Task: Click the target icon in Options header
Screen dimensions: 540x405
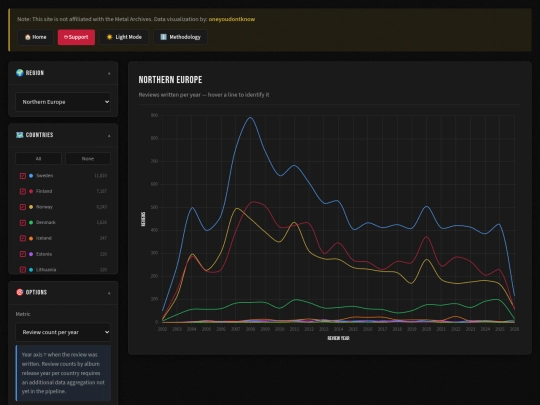Action: 20,292
